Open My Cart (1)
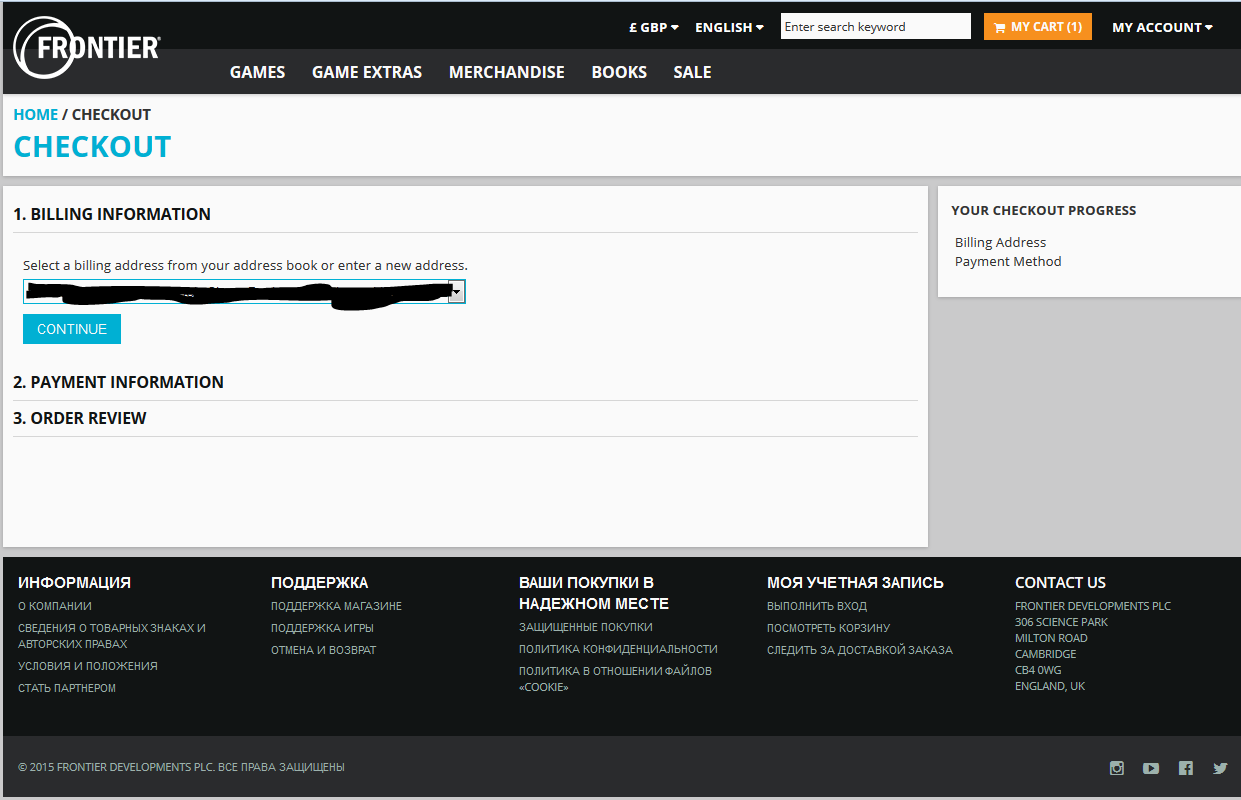1241x800 pixels. pyautogui.click(x=1038, y=26)
